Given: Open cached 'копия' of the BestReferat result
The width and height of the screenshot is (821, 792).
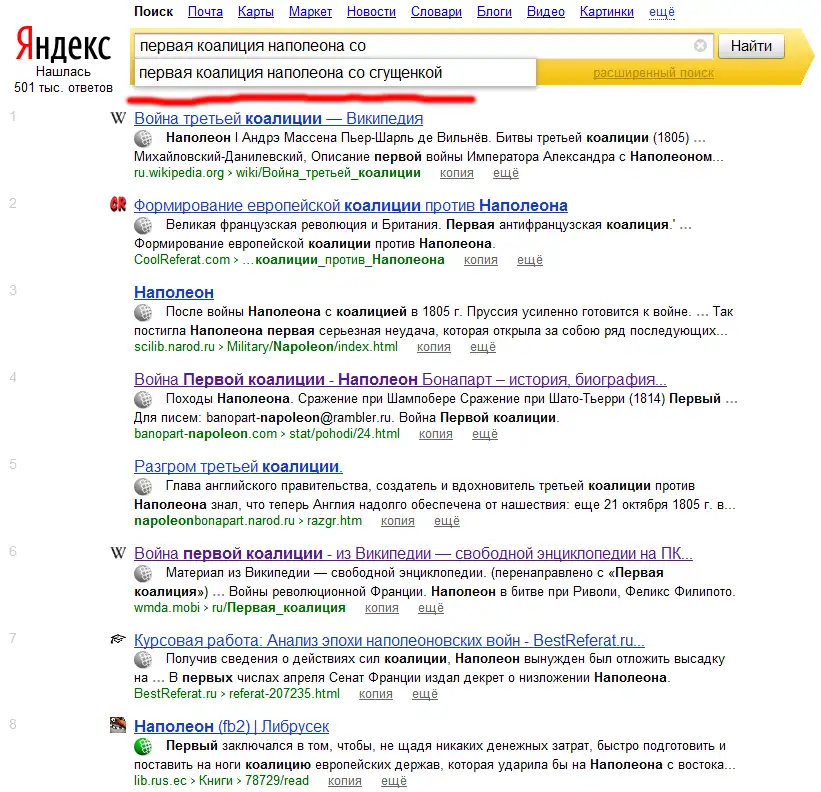Looking at the screenshot, I should (x=375, y=693).
